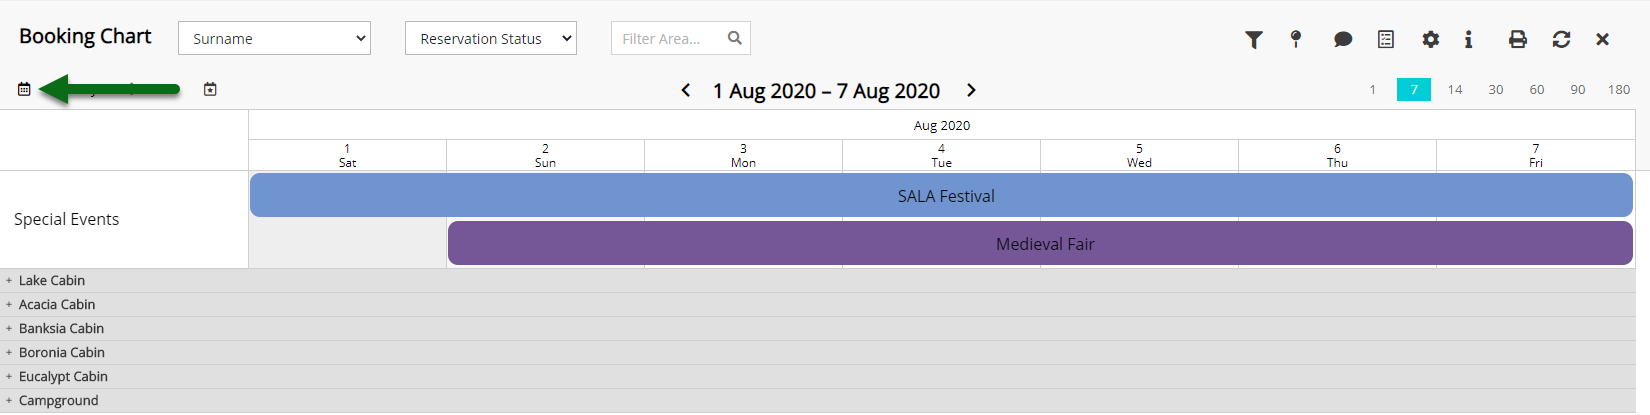Switch to the 14 day view

pos(1455,89)
